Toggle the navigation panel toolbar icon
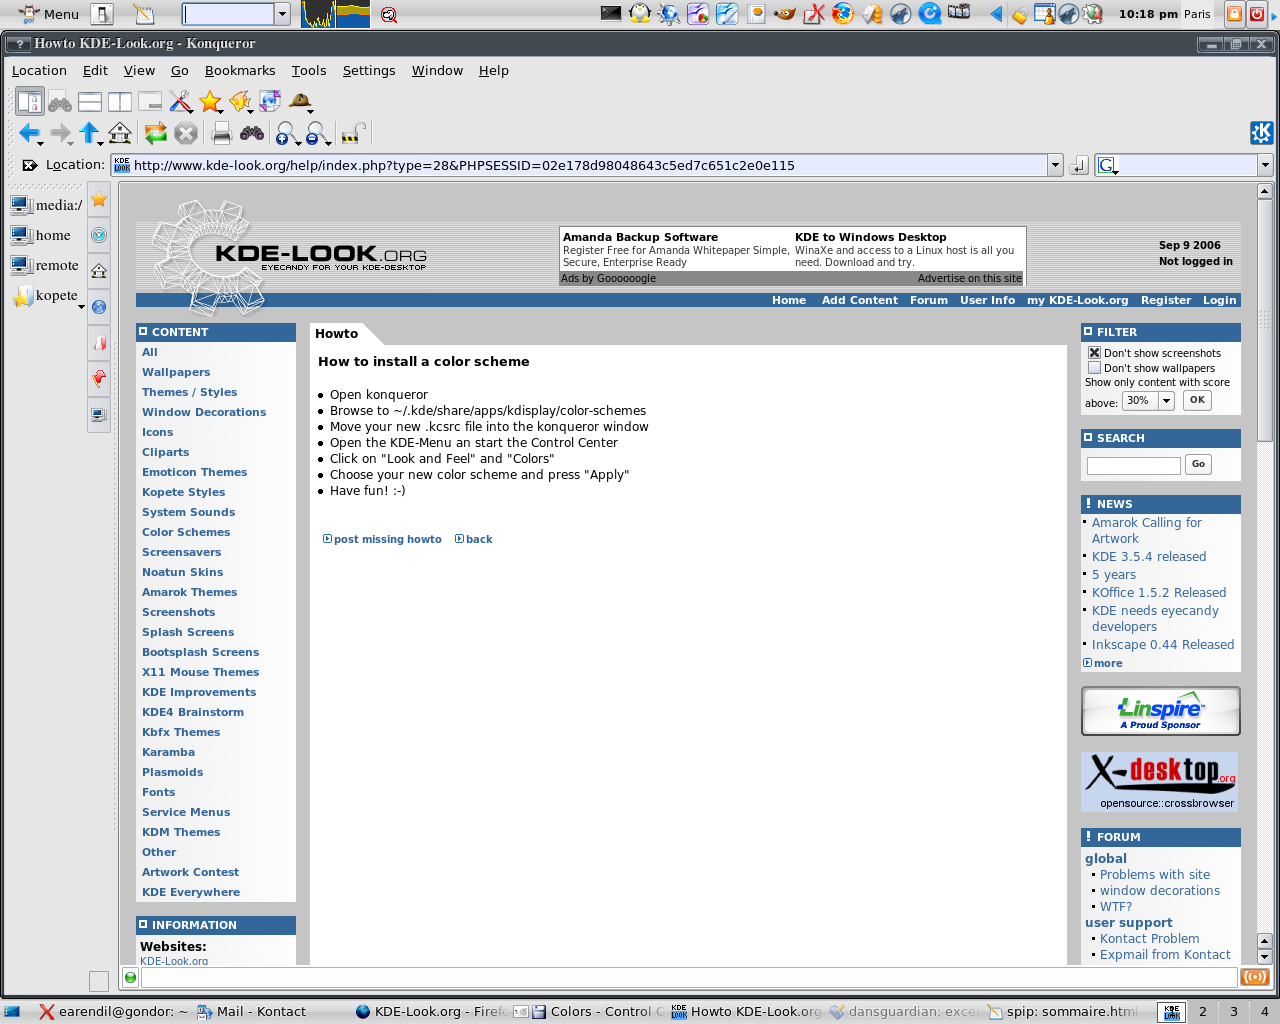Viewport: 1280px width, 1024px height. tap(30, 101)
